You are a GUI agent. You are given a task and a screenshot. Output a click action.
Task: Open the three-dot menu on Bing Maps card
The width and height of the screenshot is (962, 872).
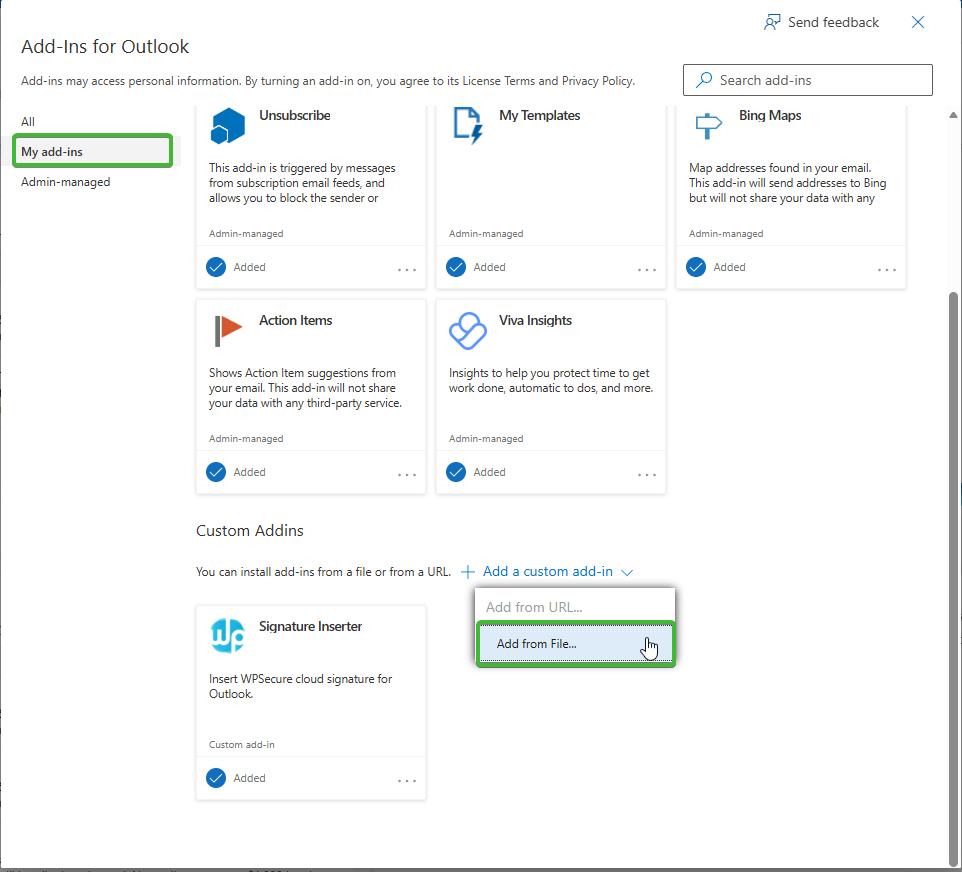click(x=887, y=269)
